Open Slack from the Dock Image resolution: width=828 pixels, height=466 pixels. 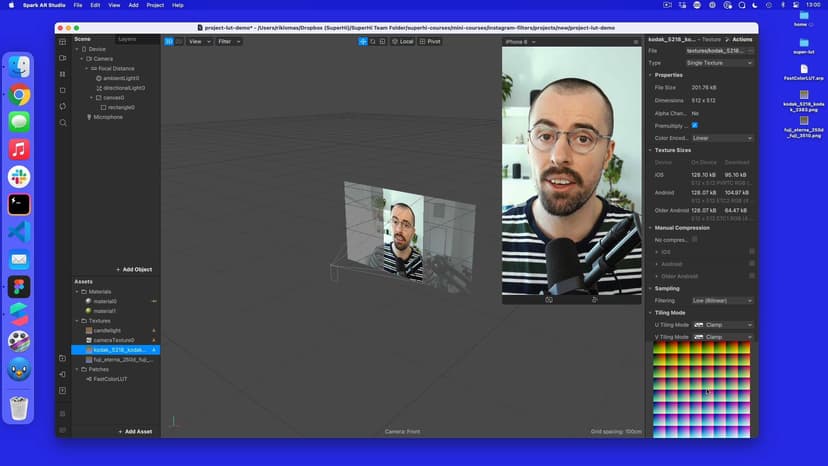(x=19, y=177)
